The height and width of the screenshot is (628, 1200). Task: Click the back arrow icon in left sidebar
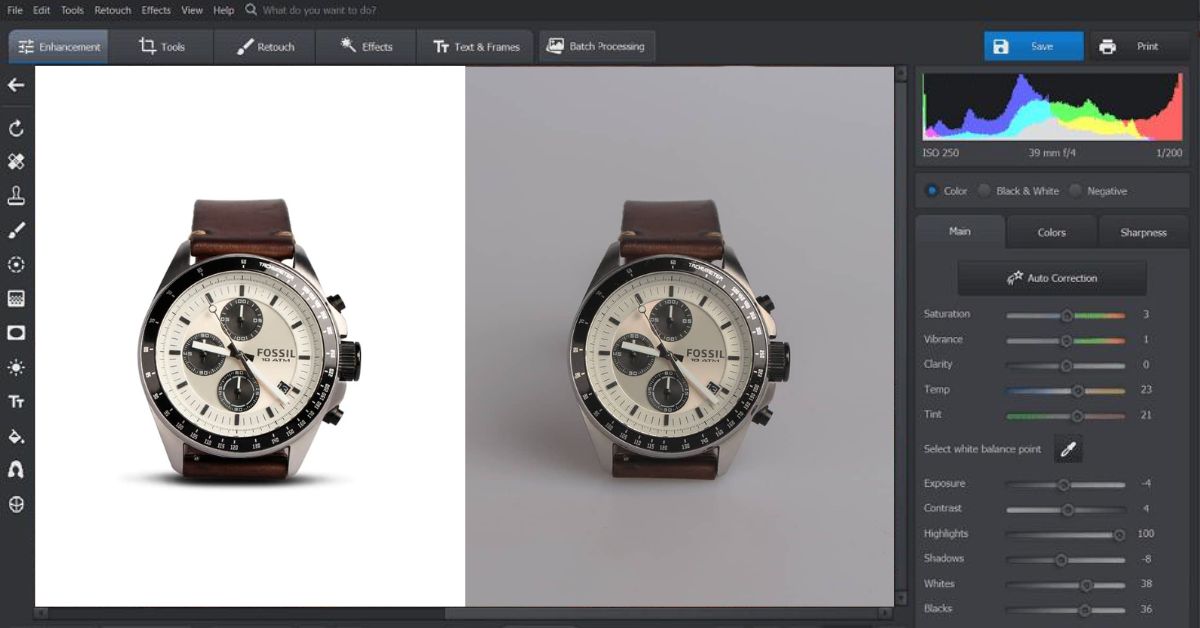click(x=16, y=85)
